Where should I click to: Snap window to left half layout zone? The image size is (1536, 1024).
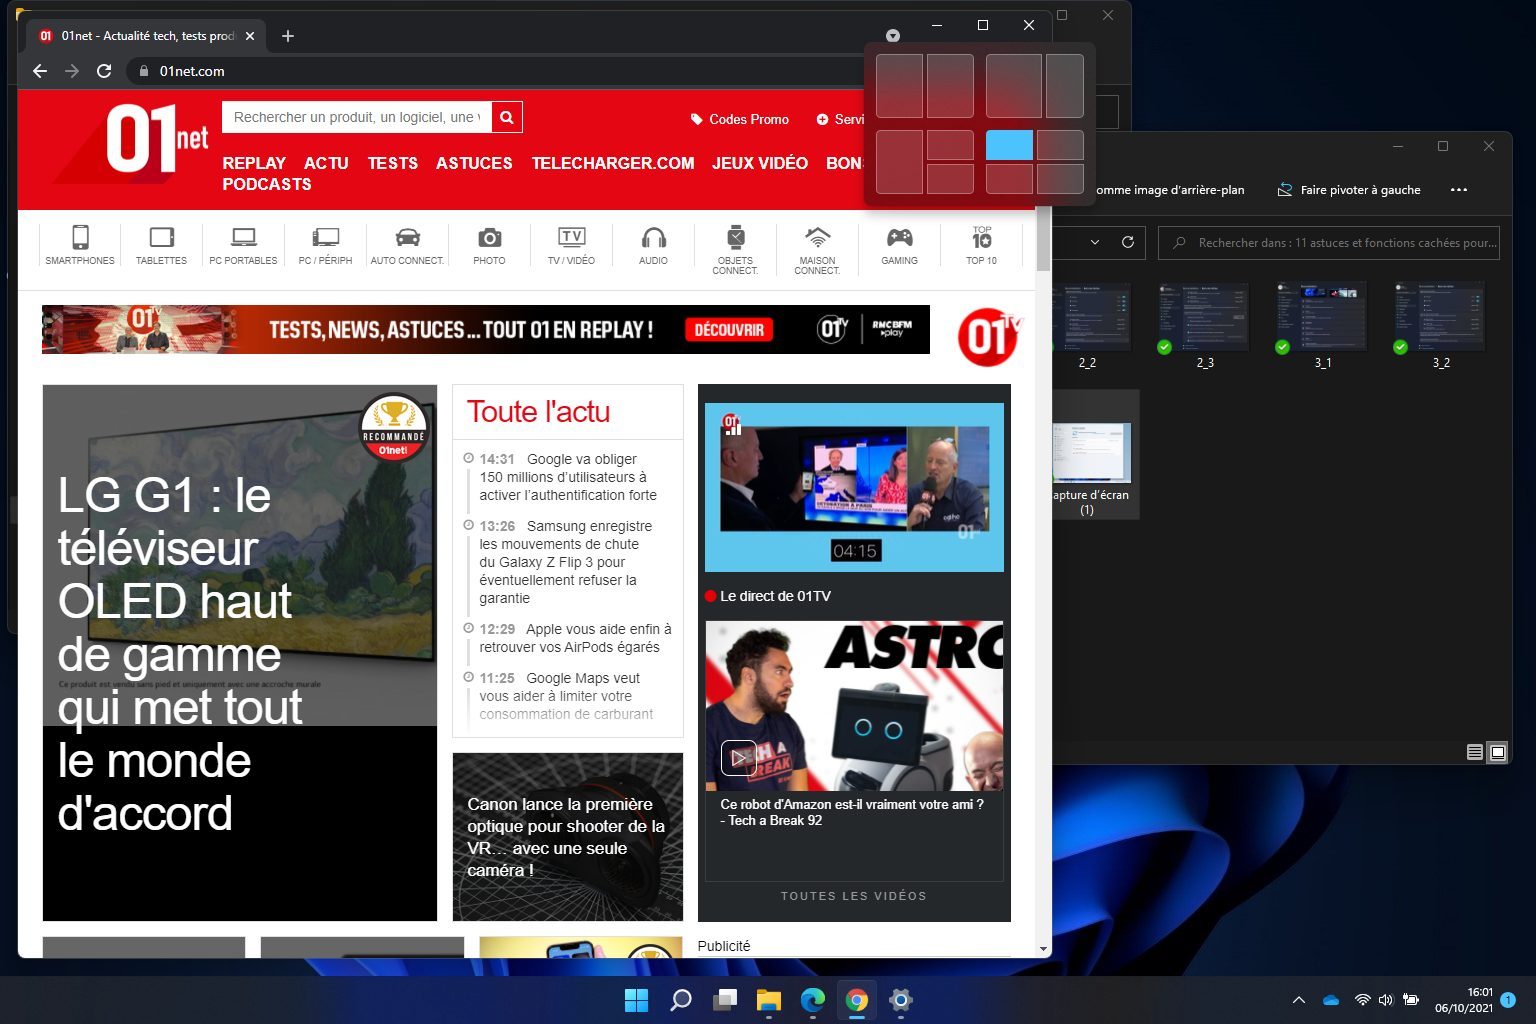click(x=899, y=86)
